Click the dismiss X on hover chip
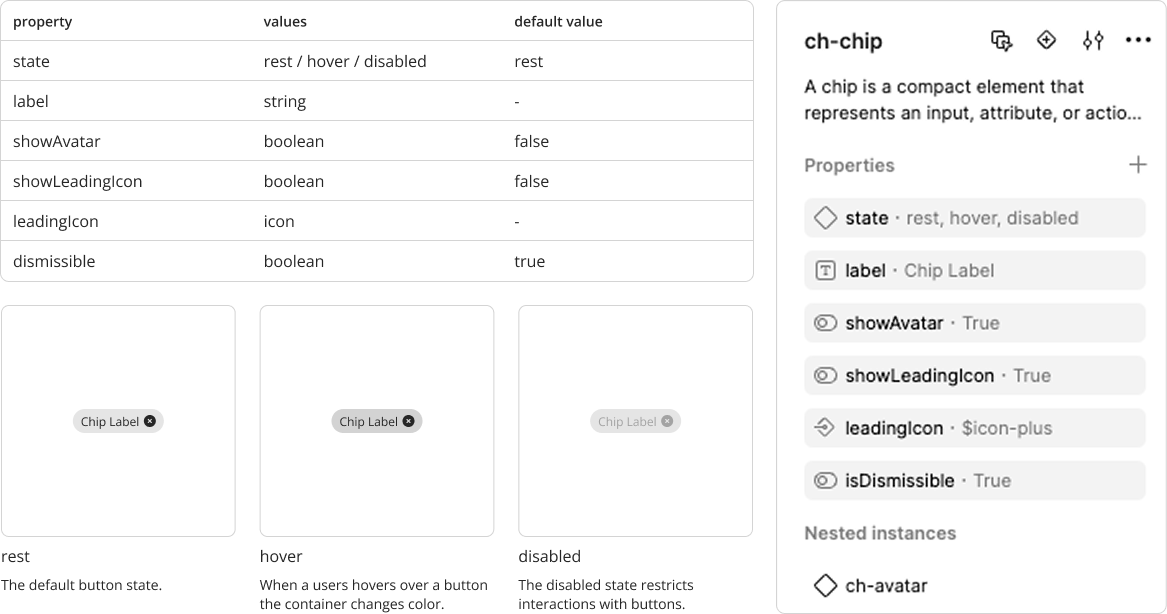Viewport: 1167px width, 614px height. [x=408, y=421]
